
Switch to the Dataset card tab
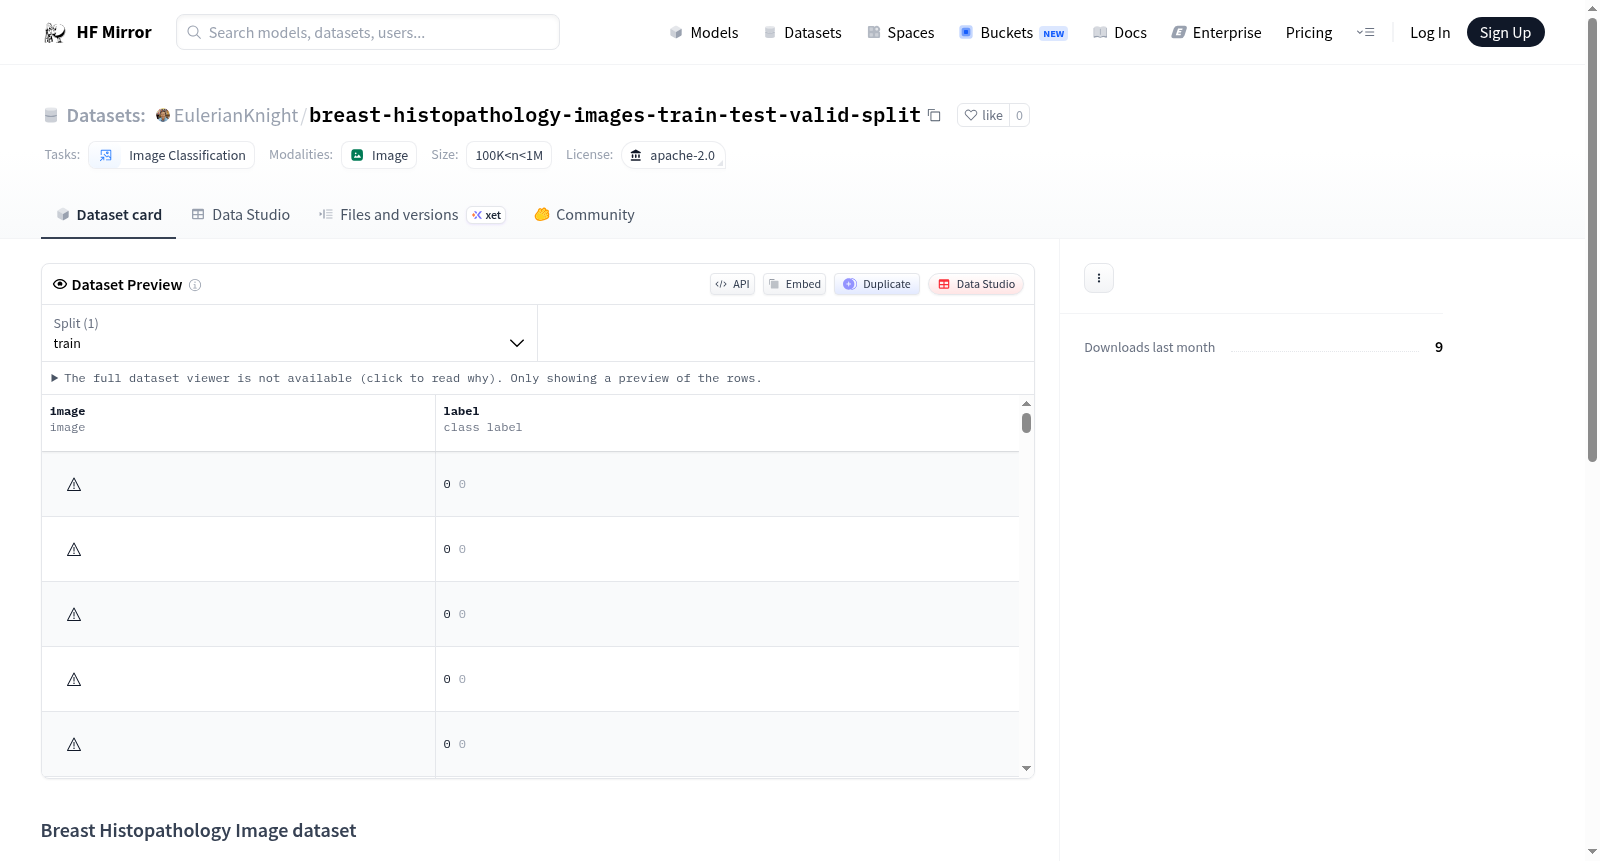click(109, 215)
